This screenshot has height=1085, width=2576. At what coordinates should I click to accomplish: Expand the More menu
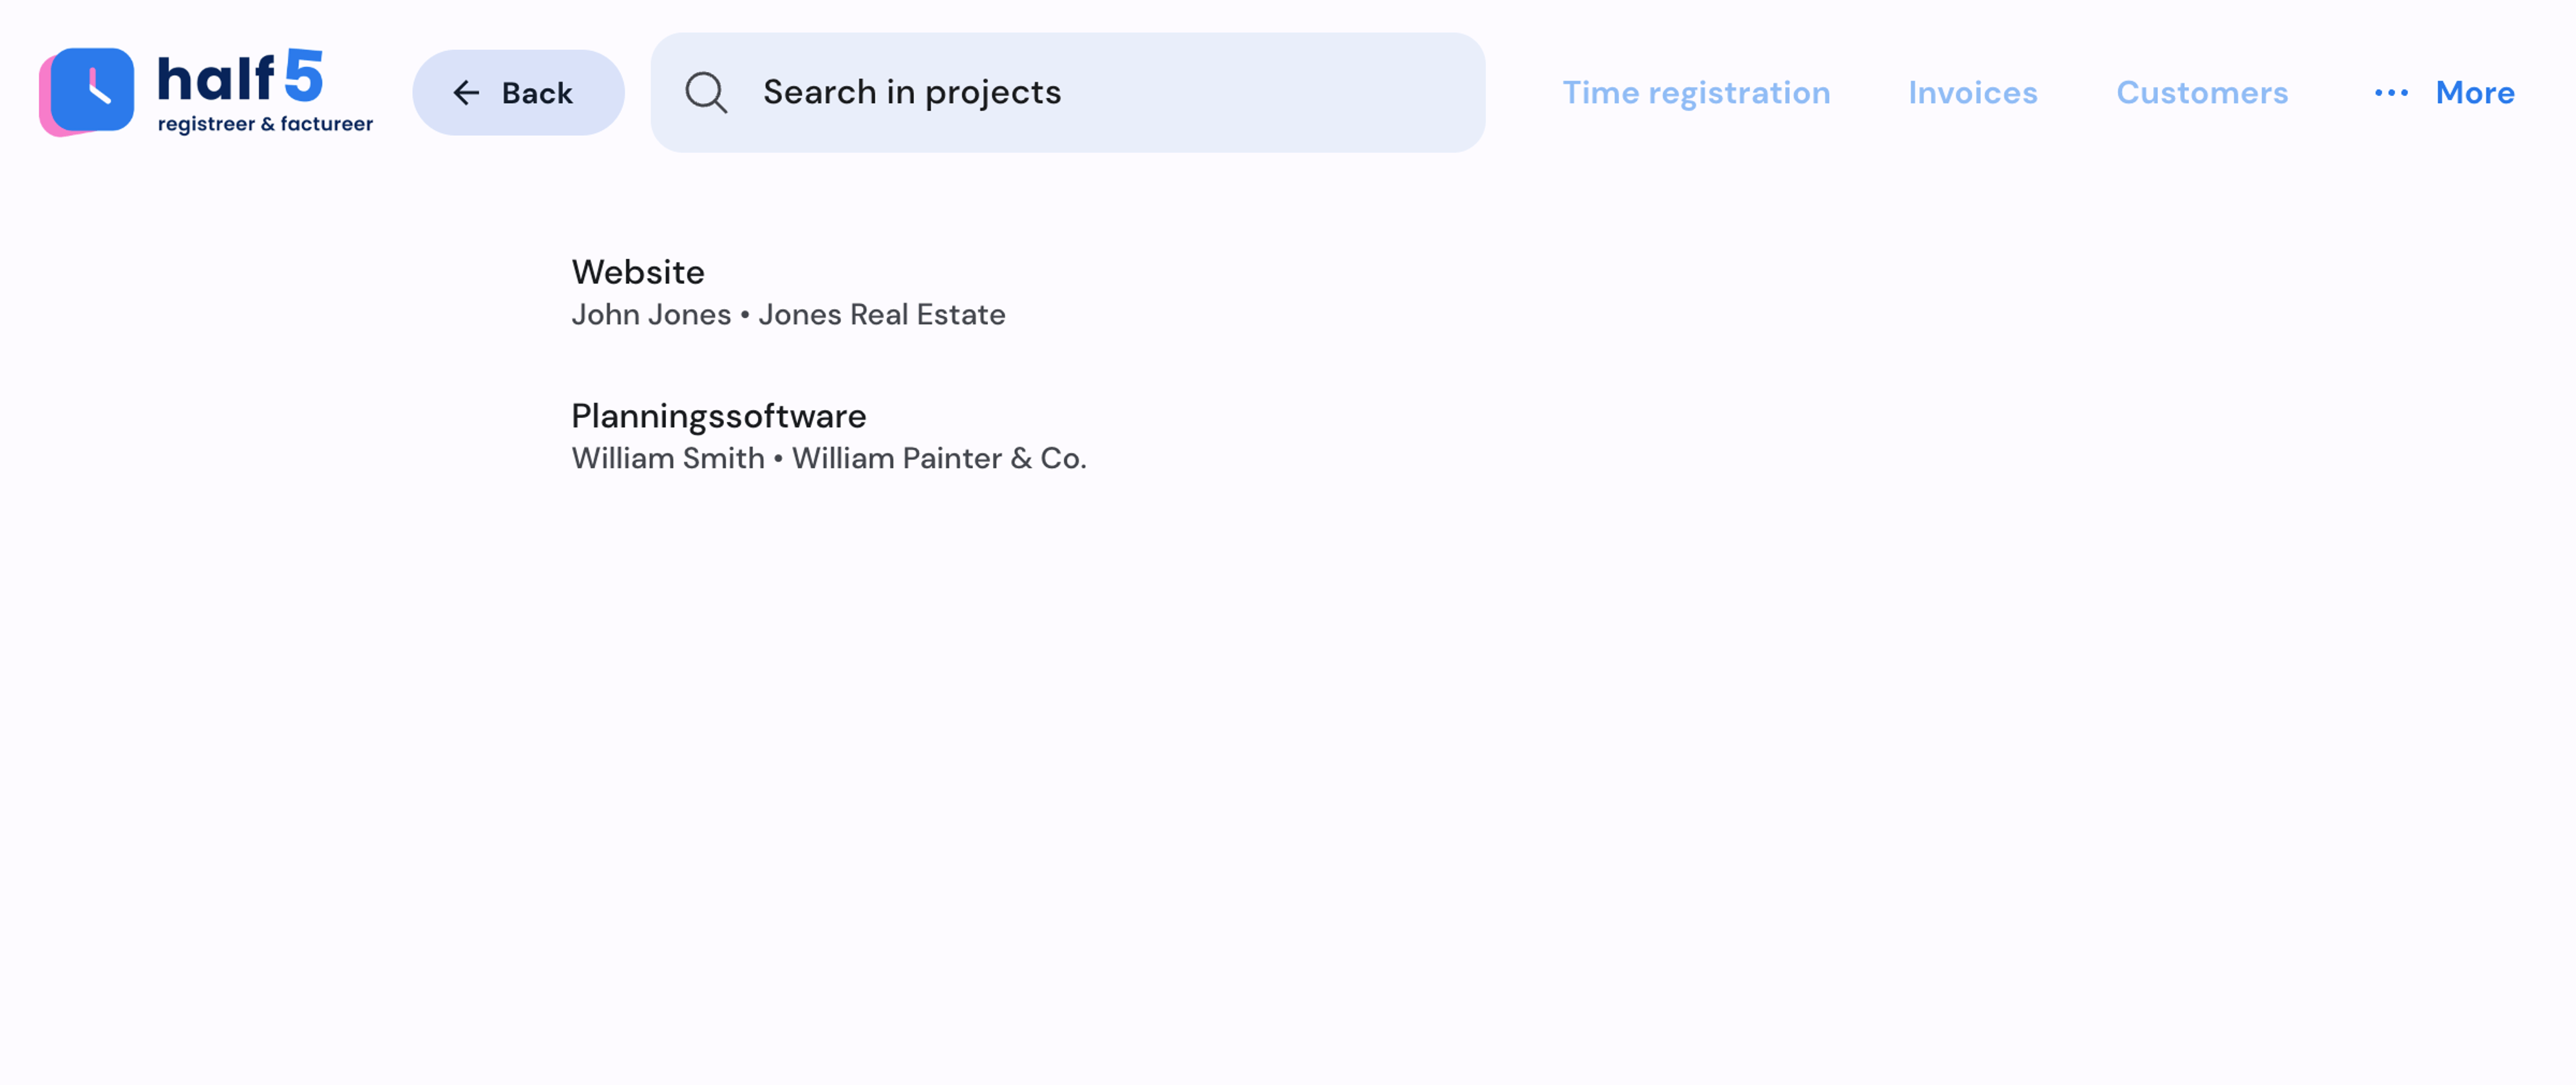(2475, 92)
